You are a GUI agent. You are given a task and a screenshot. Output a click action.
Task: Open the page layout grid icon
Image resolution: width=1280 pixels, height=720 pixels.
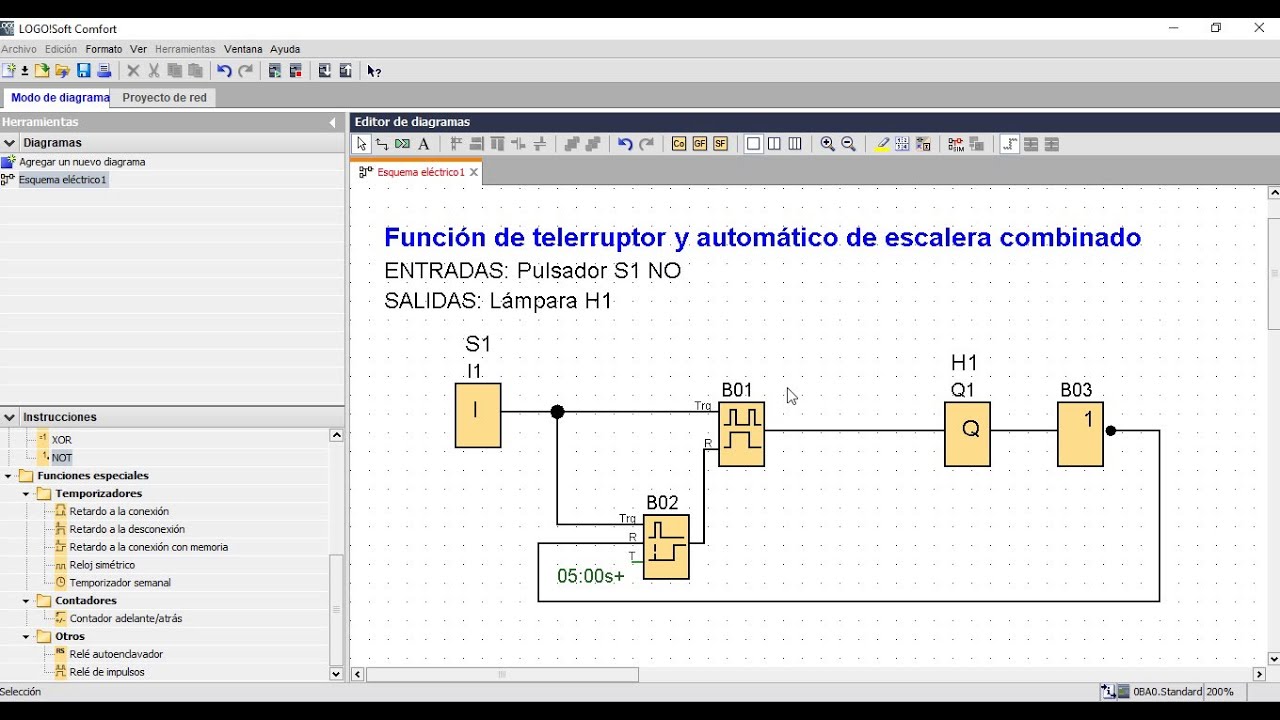coord(902,144)
